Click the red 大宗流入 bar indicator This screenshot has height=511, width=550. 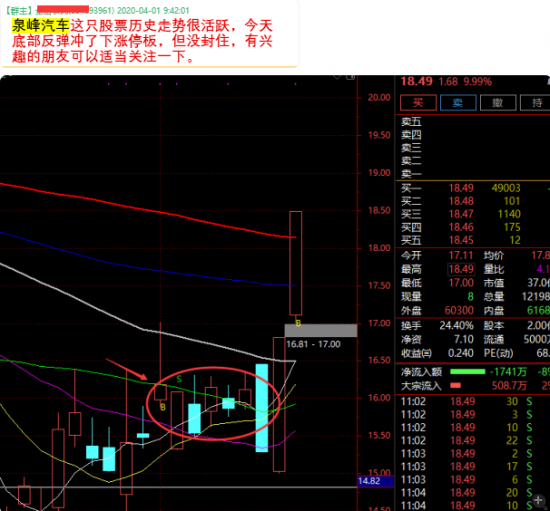pyautogui.click(x=455, y=386)
